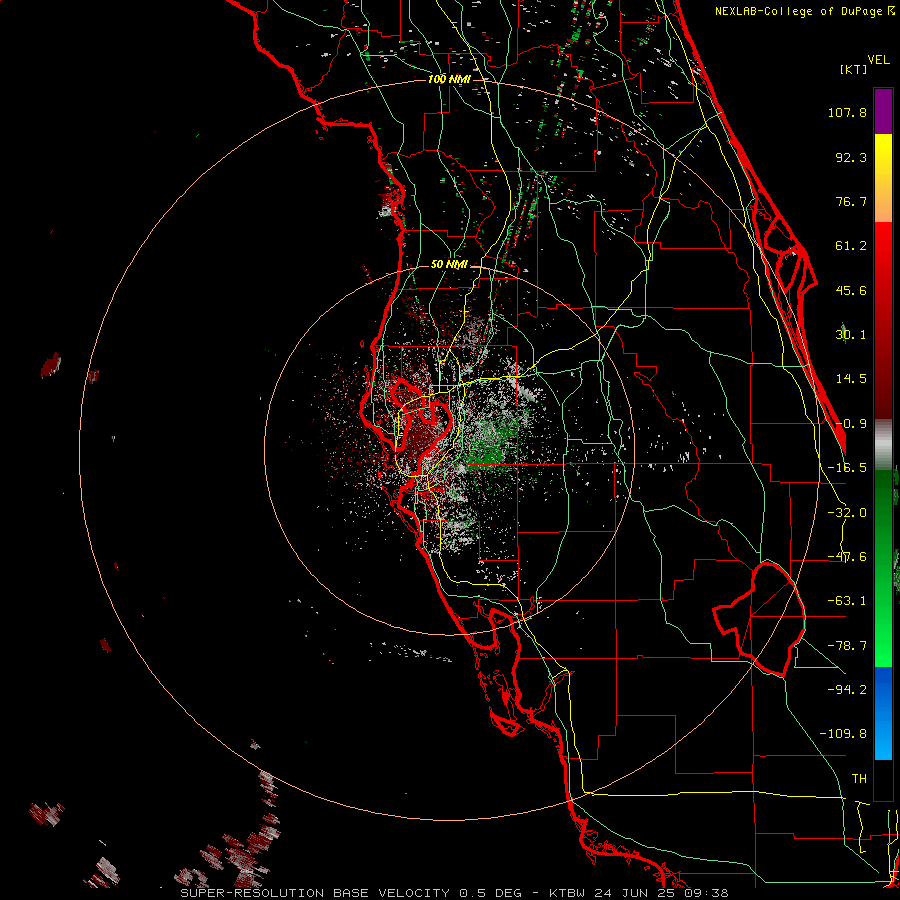Click the -109.8 velocity scale value
Viewport: 900px width, 900px height.
[843, 734]
